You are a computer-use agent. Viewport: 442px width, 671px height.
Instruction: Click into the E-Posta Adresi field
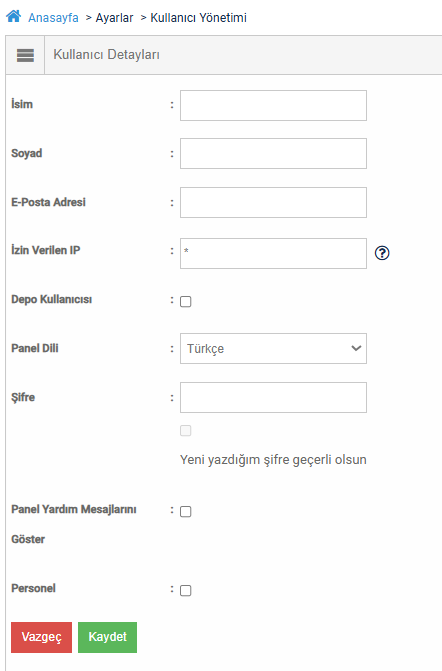click(273, 202)
